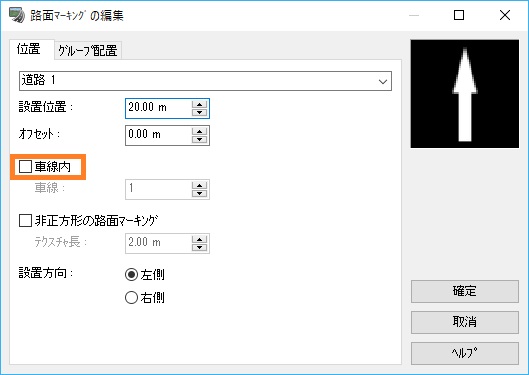This screenshot has width=529, height=375.
Task: Decrease 設置位置 value with down arrow
Action: (x=199, y=112)
